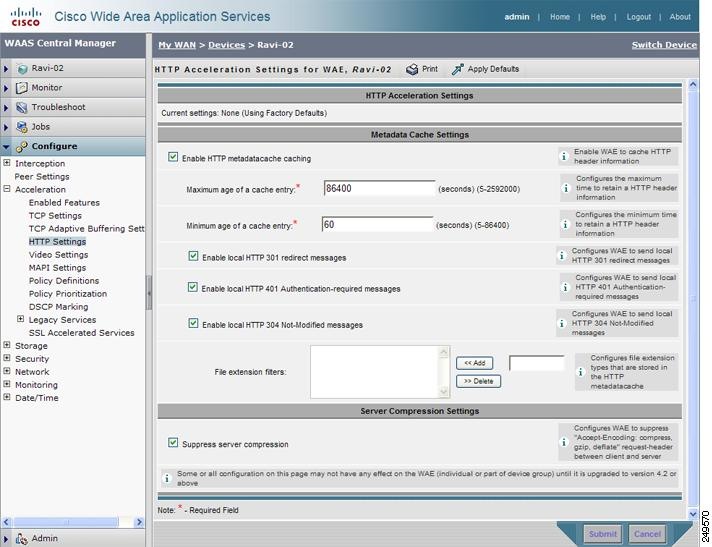Click the Switch Device link
Image resolution: width=712 pixels, height=547 pixels.
click(x=664, y=45)
